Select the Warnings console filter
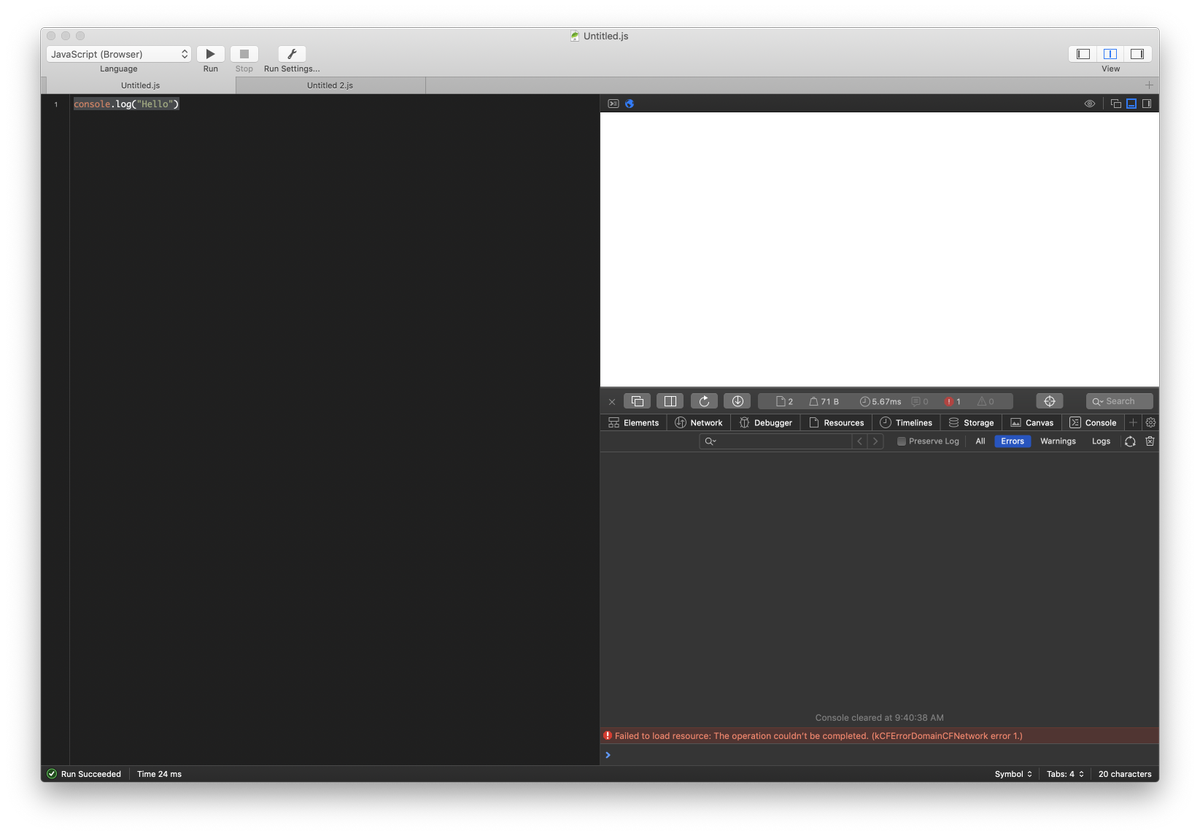Image resolution: width=1200 pixels, height=836 pixels. pos(1058,441)
